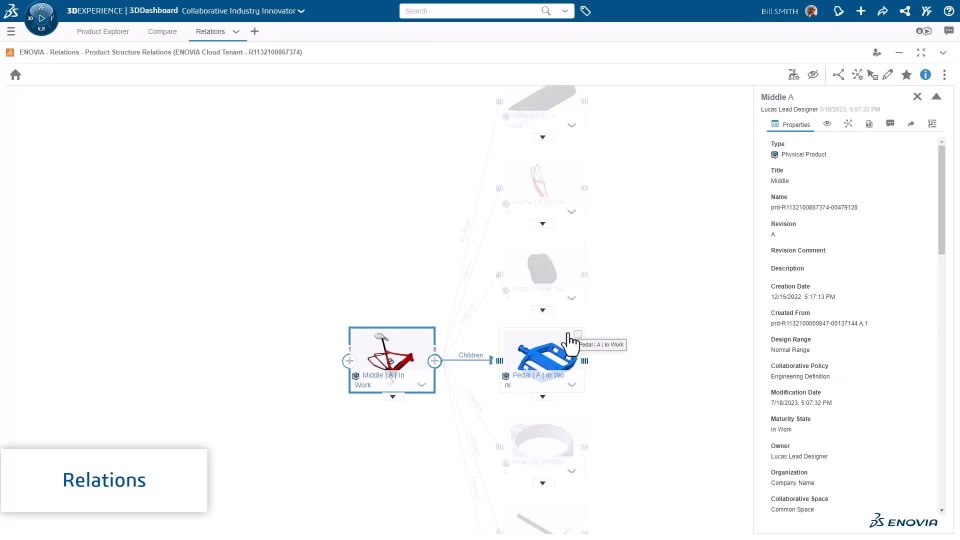This screenshot has height=540, width=960.
Task: Click the Pedal node's left connector handle
Action: [x=500, y=361]
